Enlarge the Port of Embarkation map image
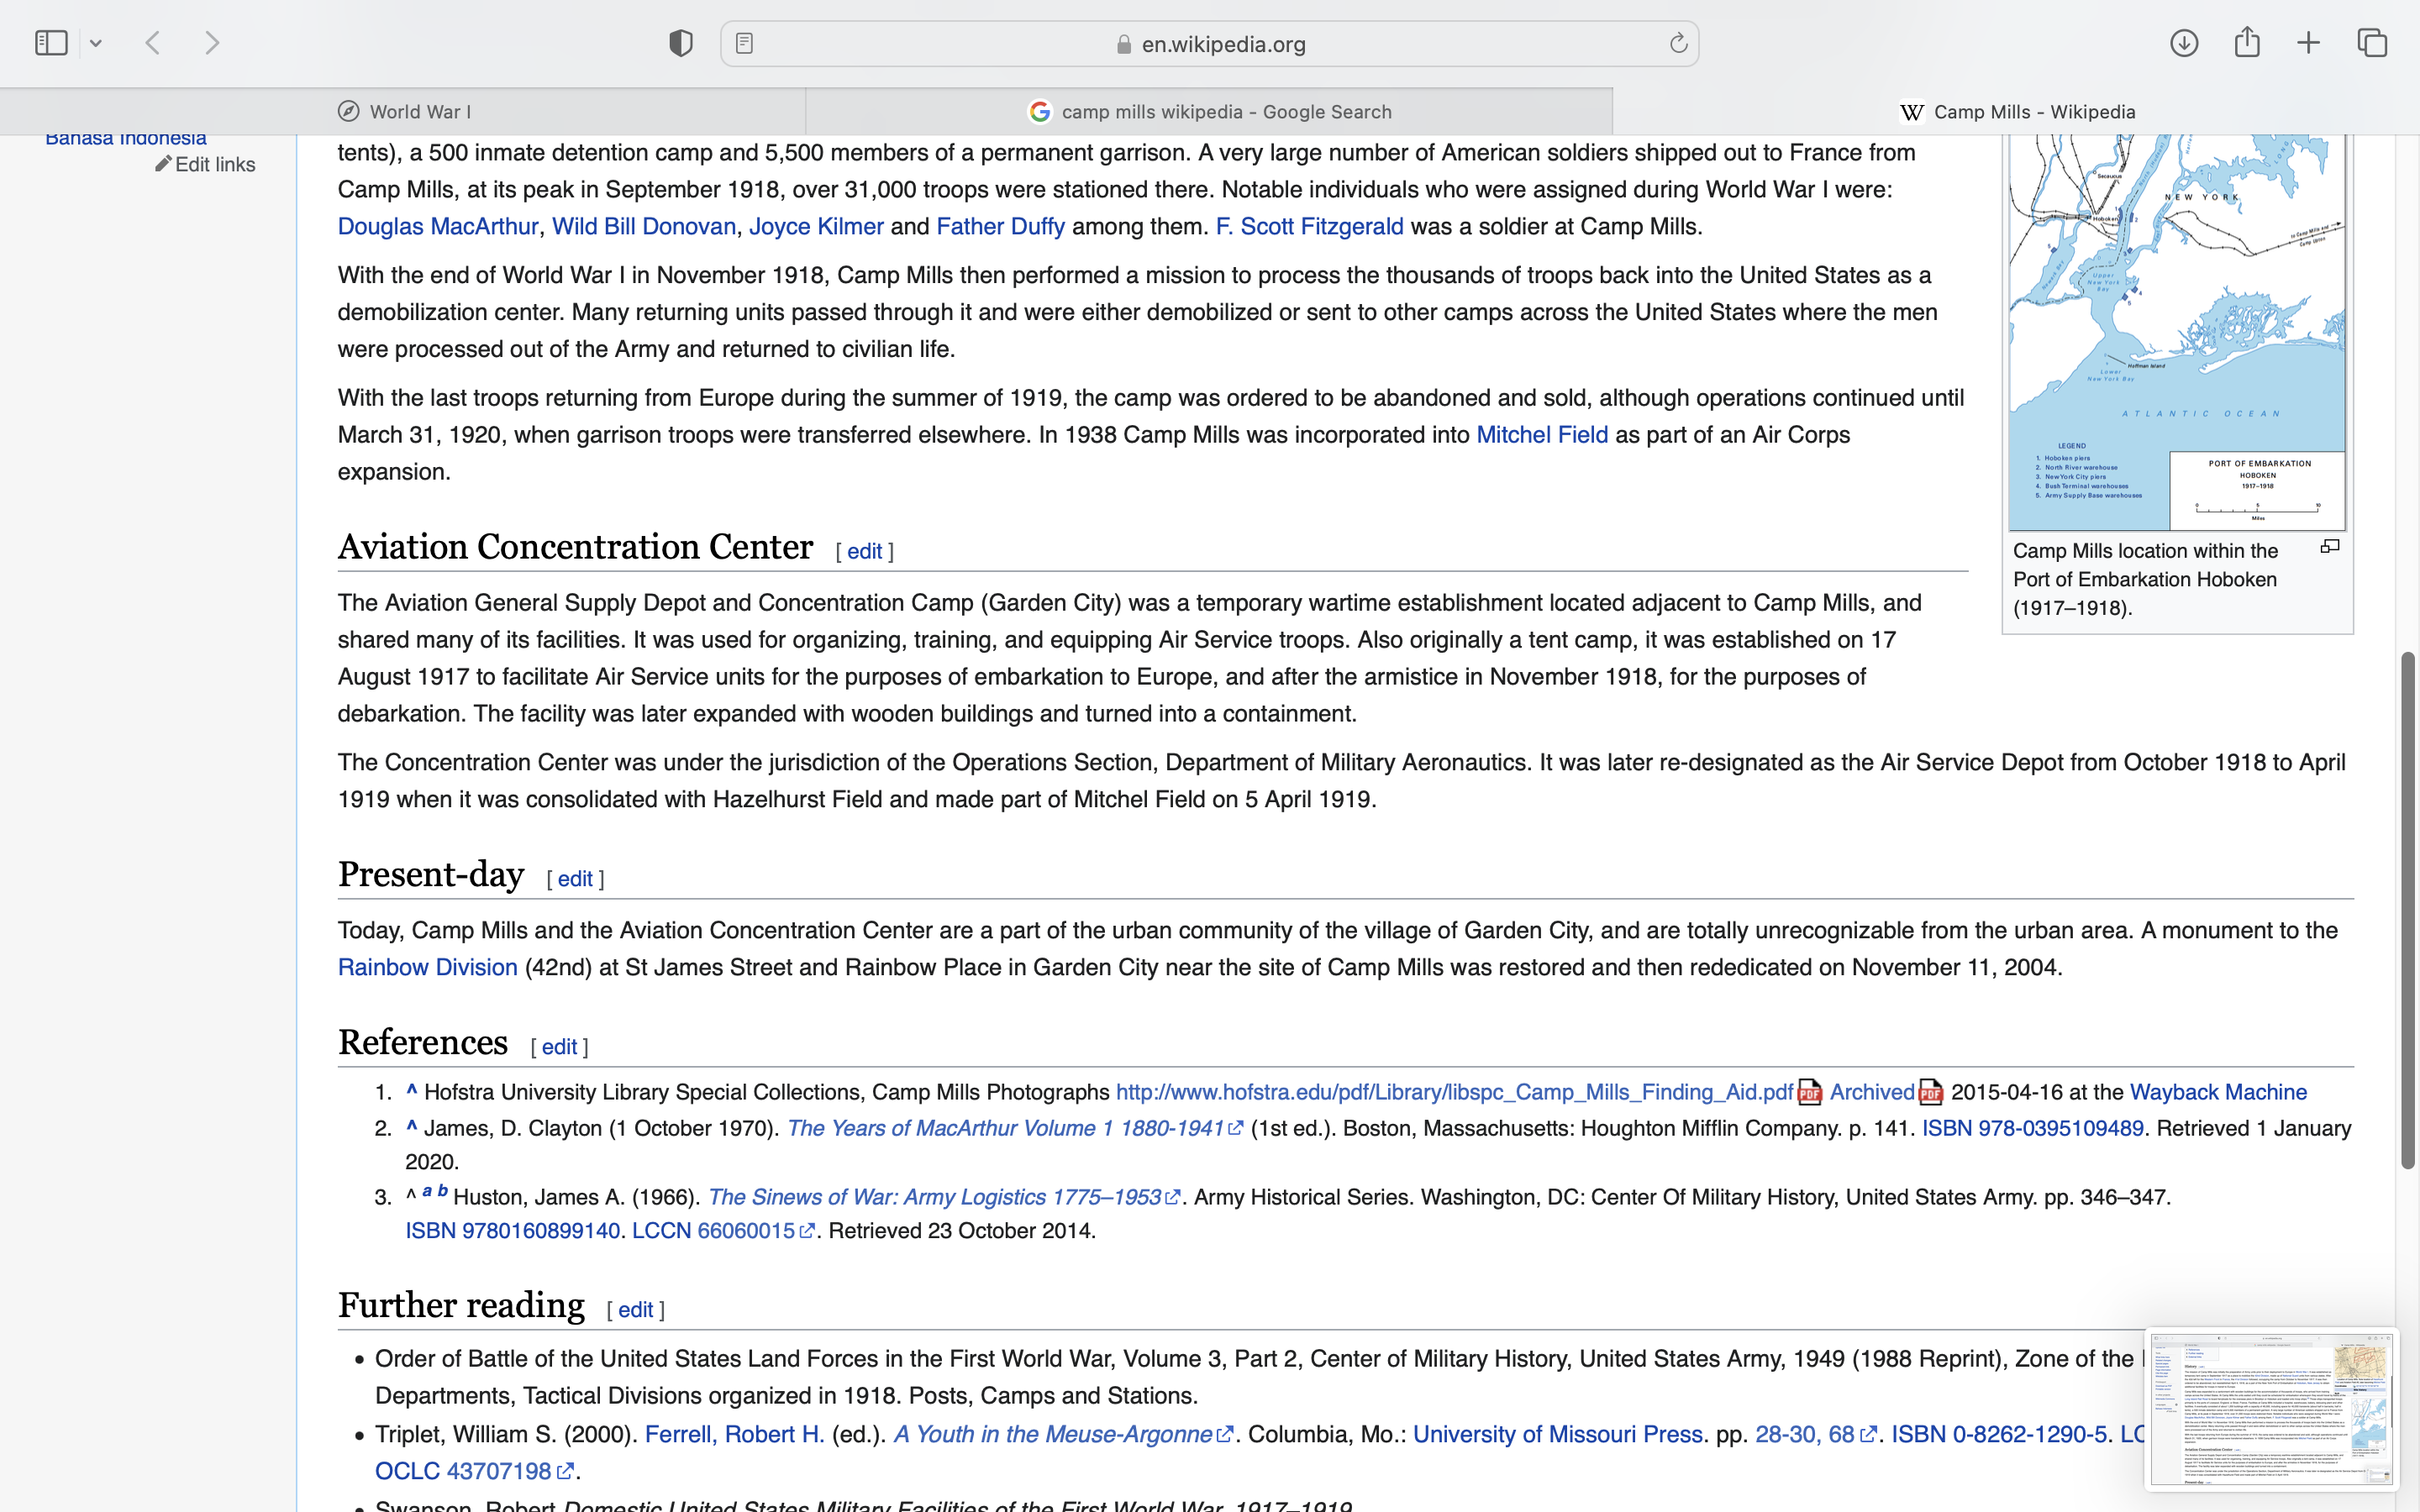 point(2330,546)
